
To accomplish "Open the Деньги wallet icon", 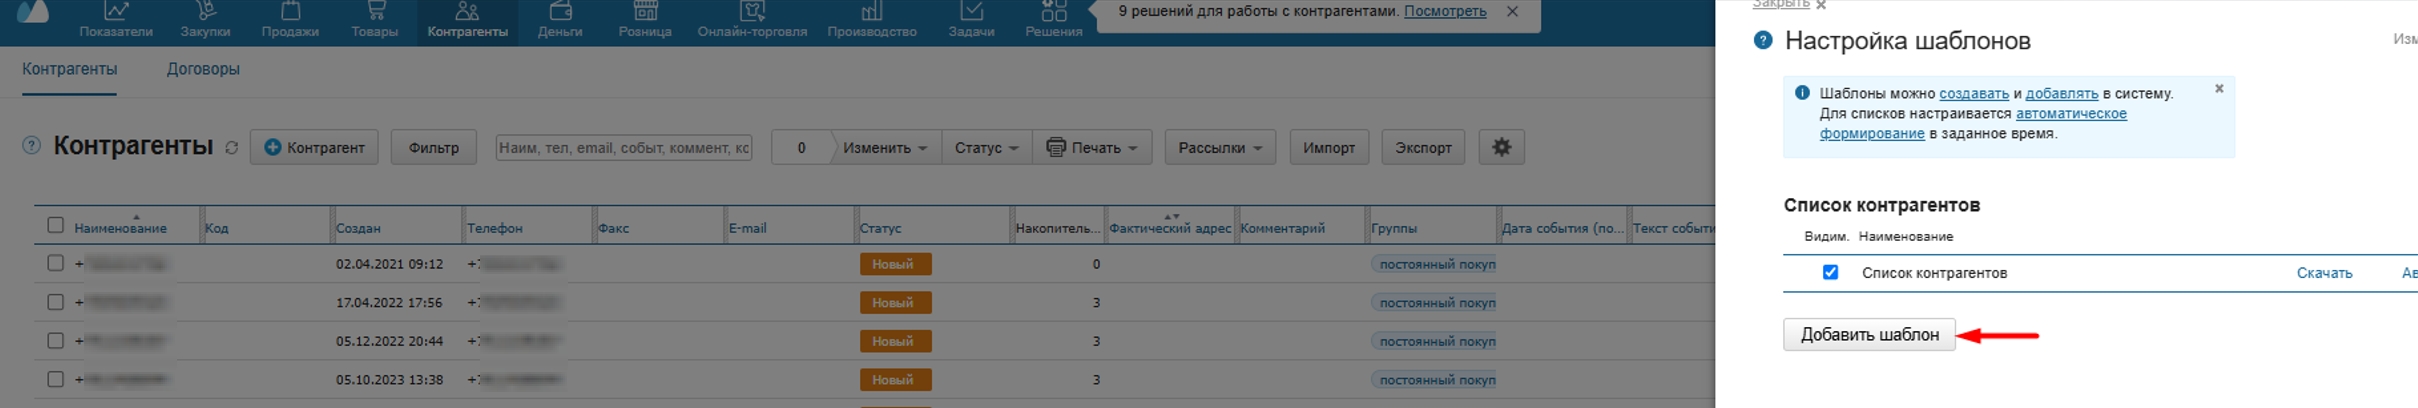I will [x=560, y=11].
